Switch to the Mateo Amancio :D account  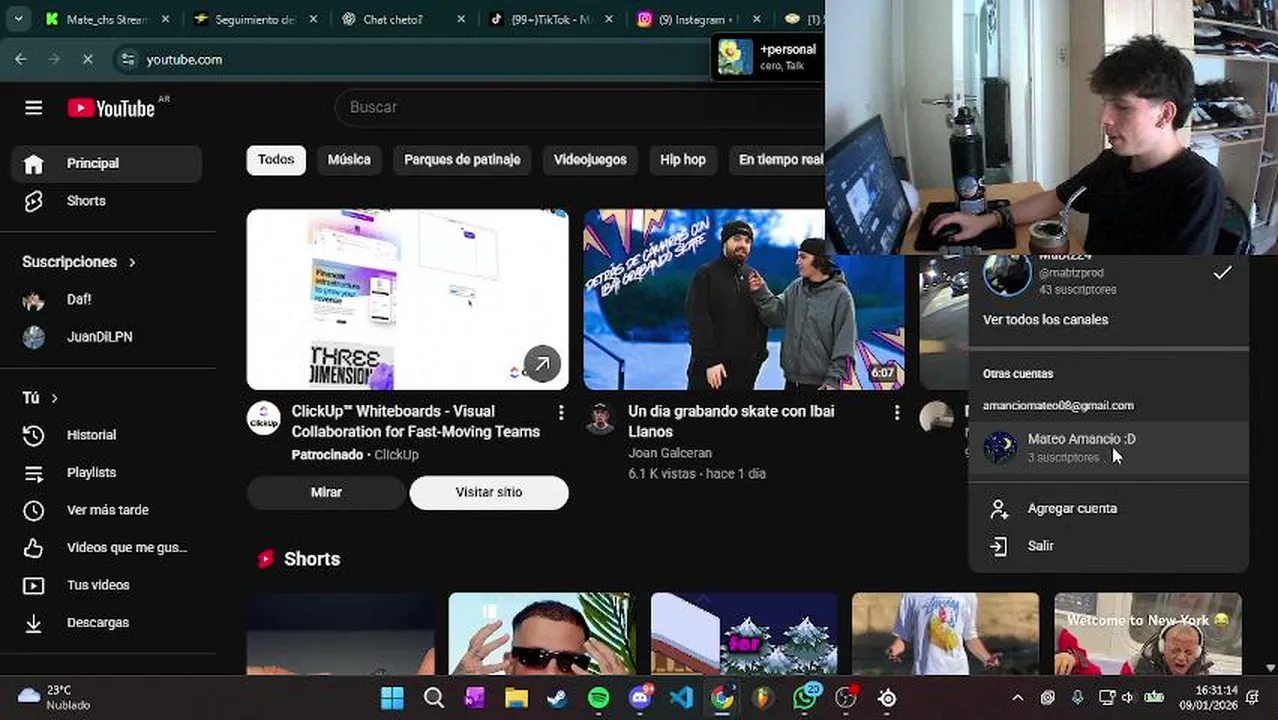click(x=1108, y=447)
